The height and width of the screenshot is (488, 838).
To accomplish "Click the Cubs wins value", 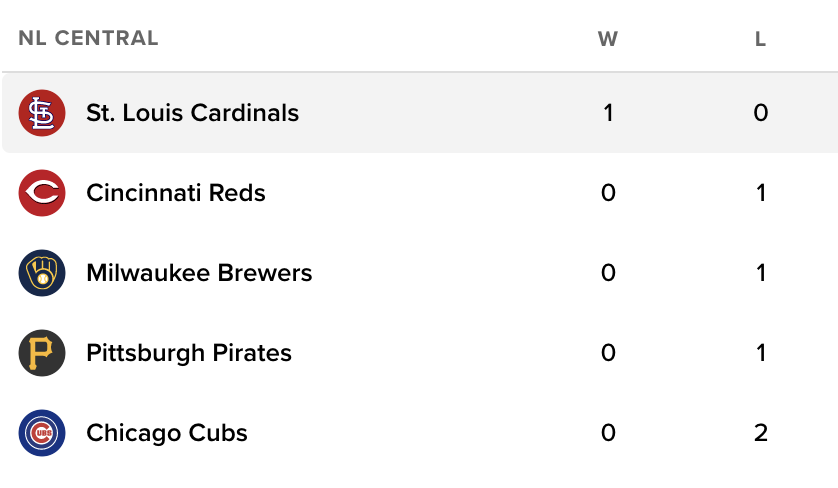I will point(608,433).
